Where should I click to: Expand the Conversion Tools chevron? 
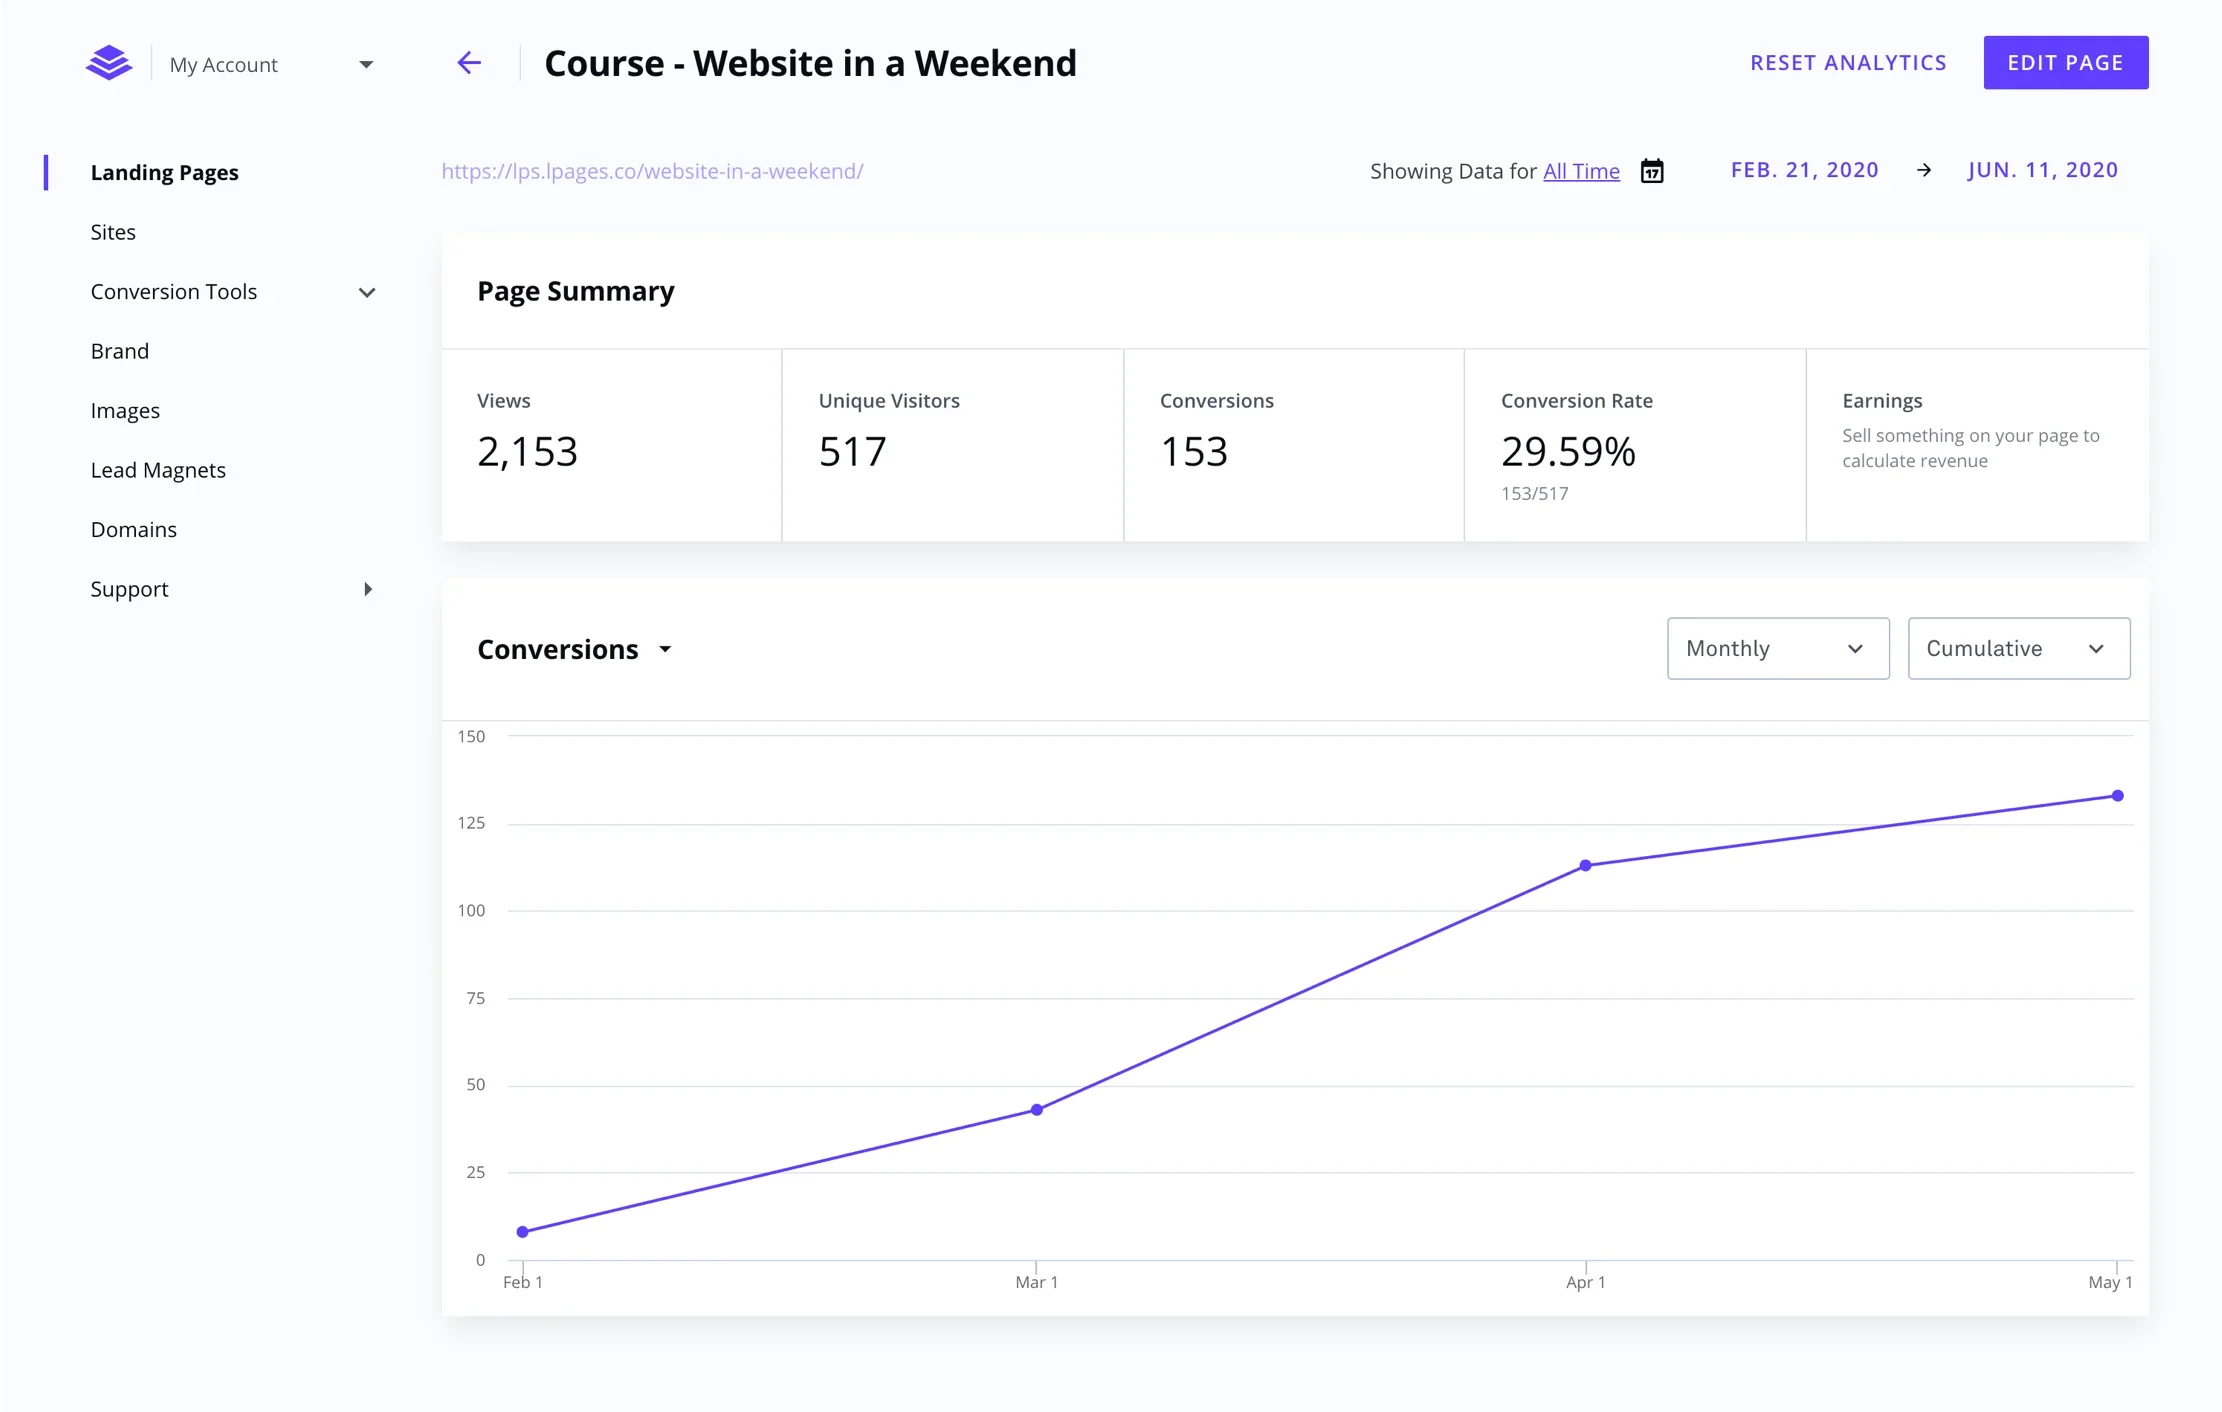[366, 292]
